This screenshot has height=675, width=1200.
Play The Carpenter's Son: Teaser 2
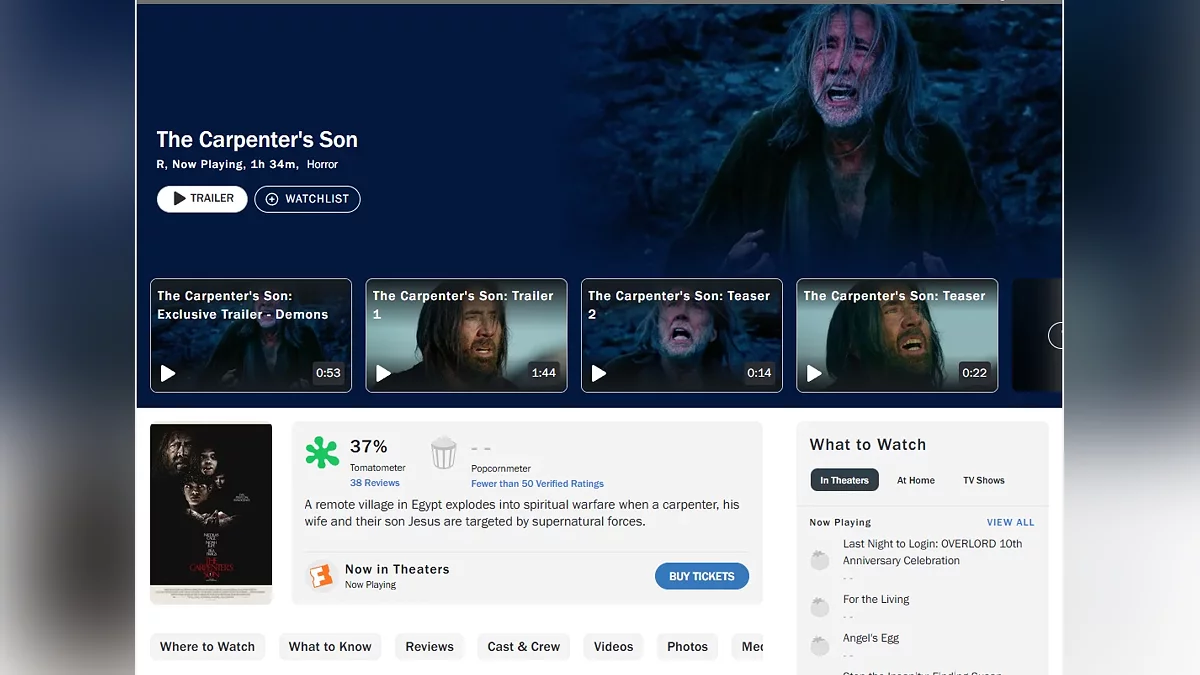tap(682, 335)
